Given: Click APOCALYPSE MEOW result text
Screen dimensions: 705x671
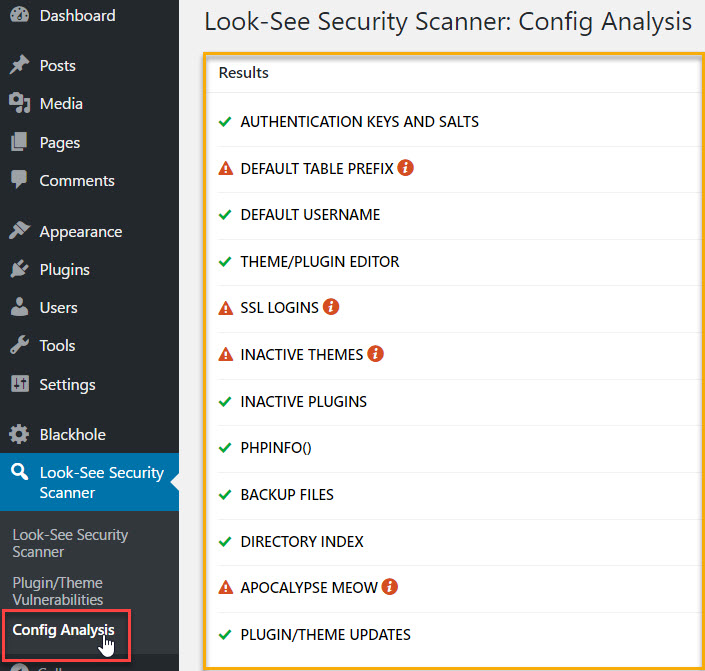Looking at the screenshot, I should 309,587.
